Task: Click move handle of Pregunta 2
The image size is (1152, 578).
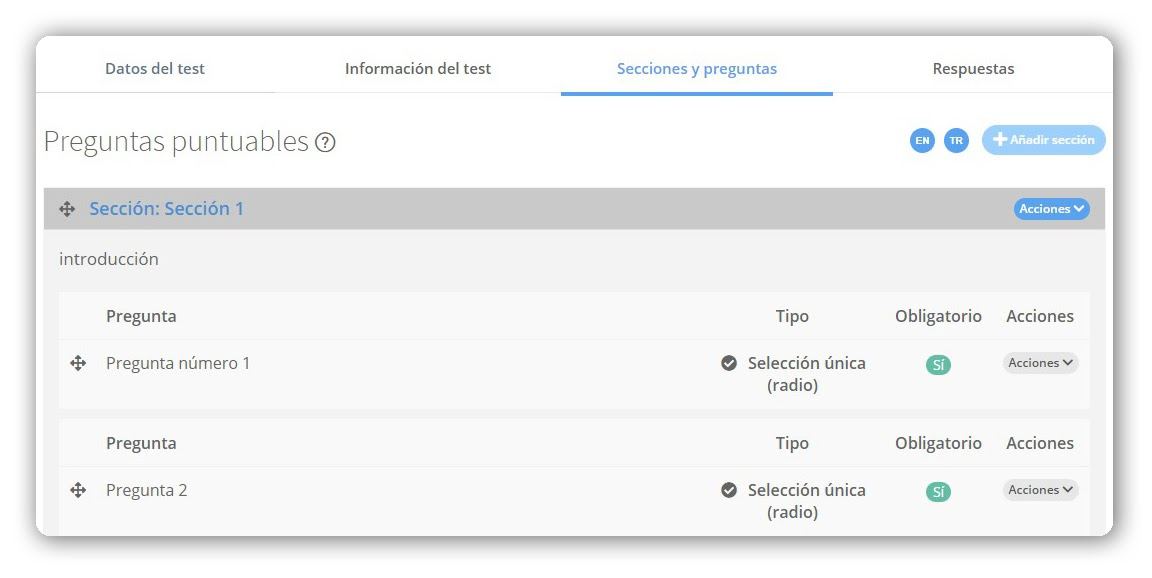Action: click(x=78, y=490)
